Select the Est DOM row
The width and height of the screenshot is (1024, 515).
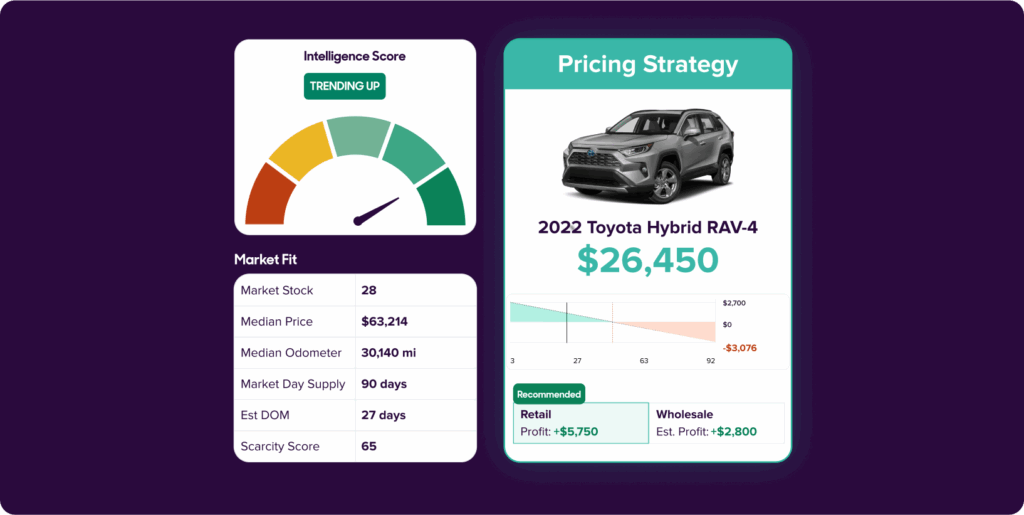[x=355, y=415]
